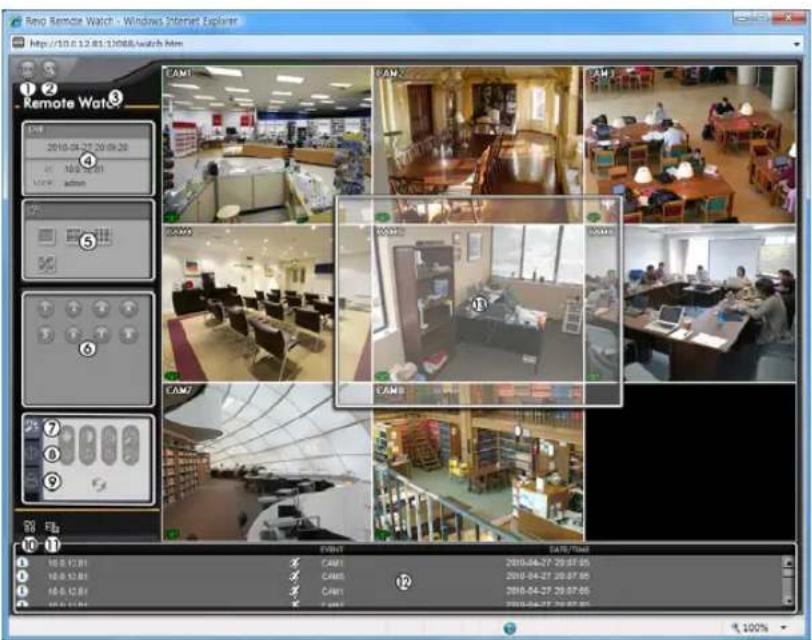Increase the second image adjustment control

pyautogui.click(x=87, y=436)
